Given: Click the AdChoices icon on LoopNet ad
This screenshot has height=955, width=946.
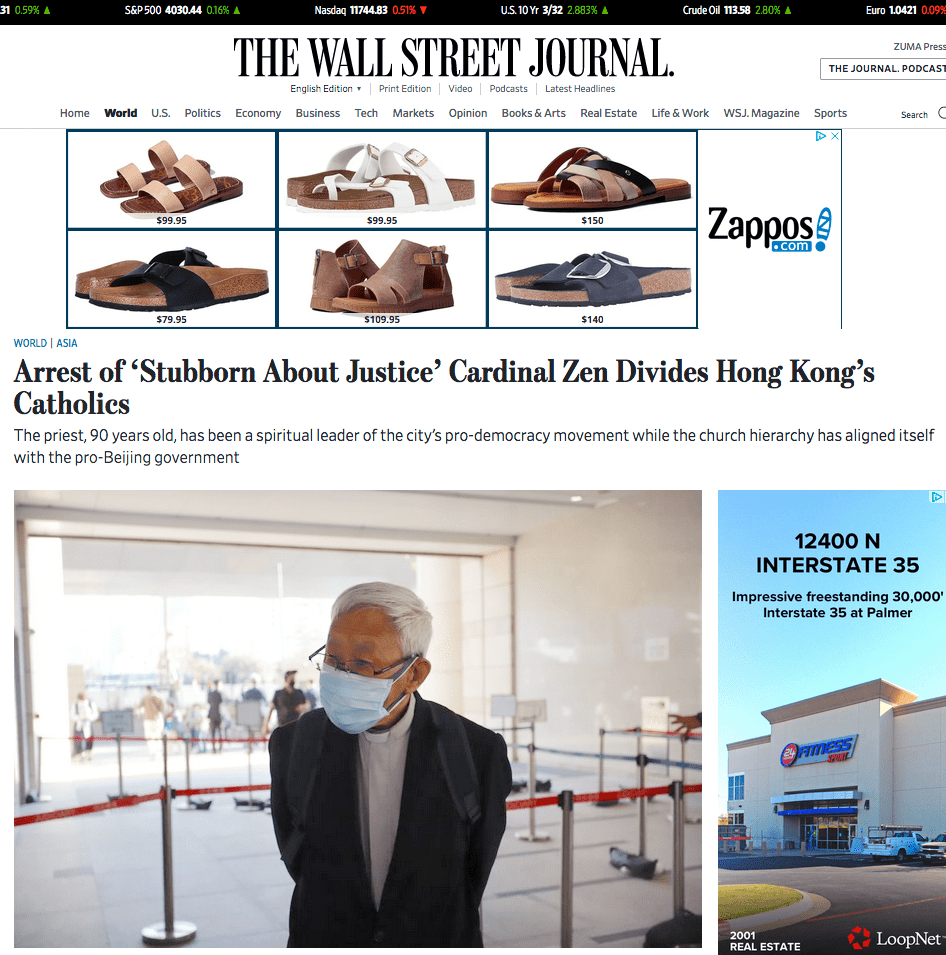Looking at the screenshot, I should click(937, 497).
